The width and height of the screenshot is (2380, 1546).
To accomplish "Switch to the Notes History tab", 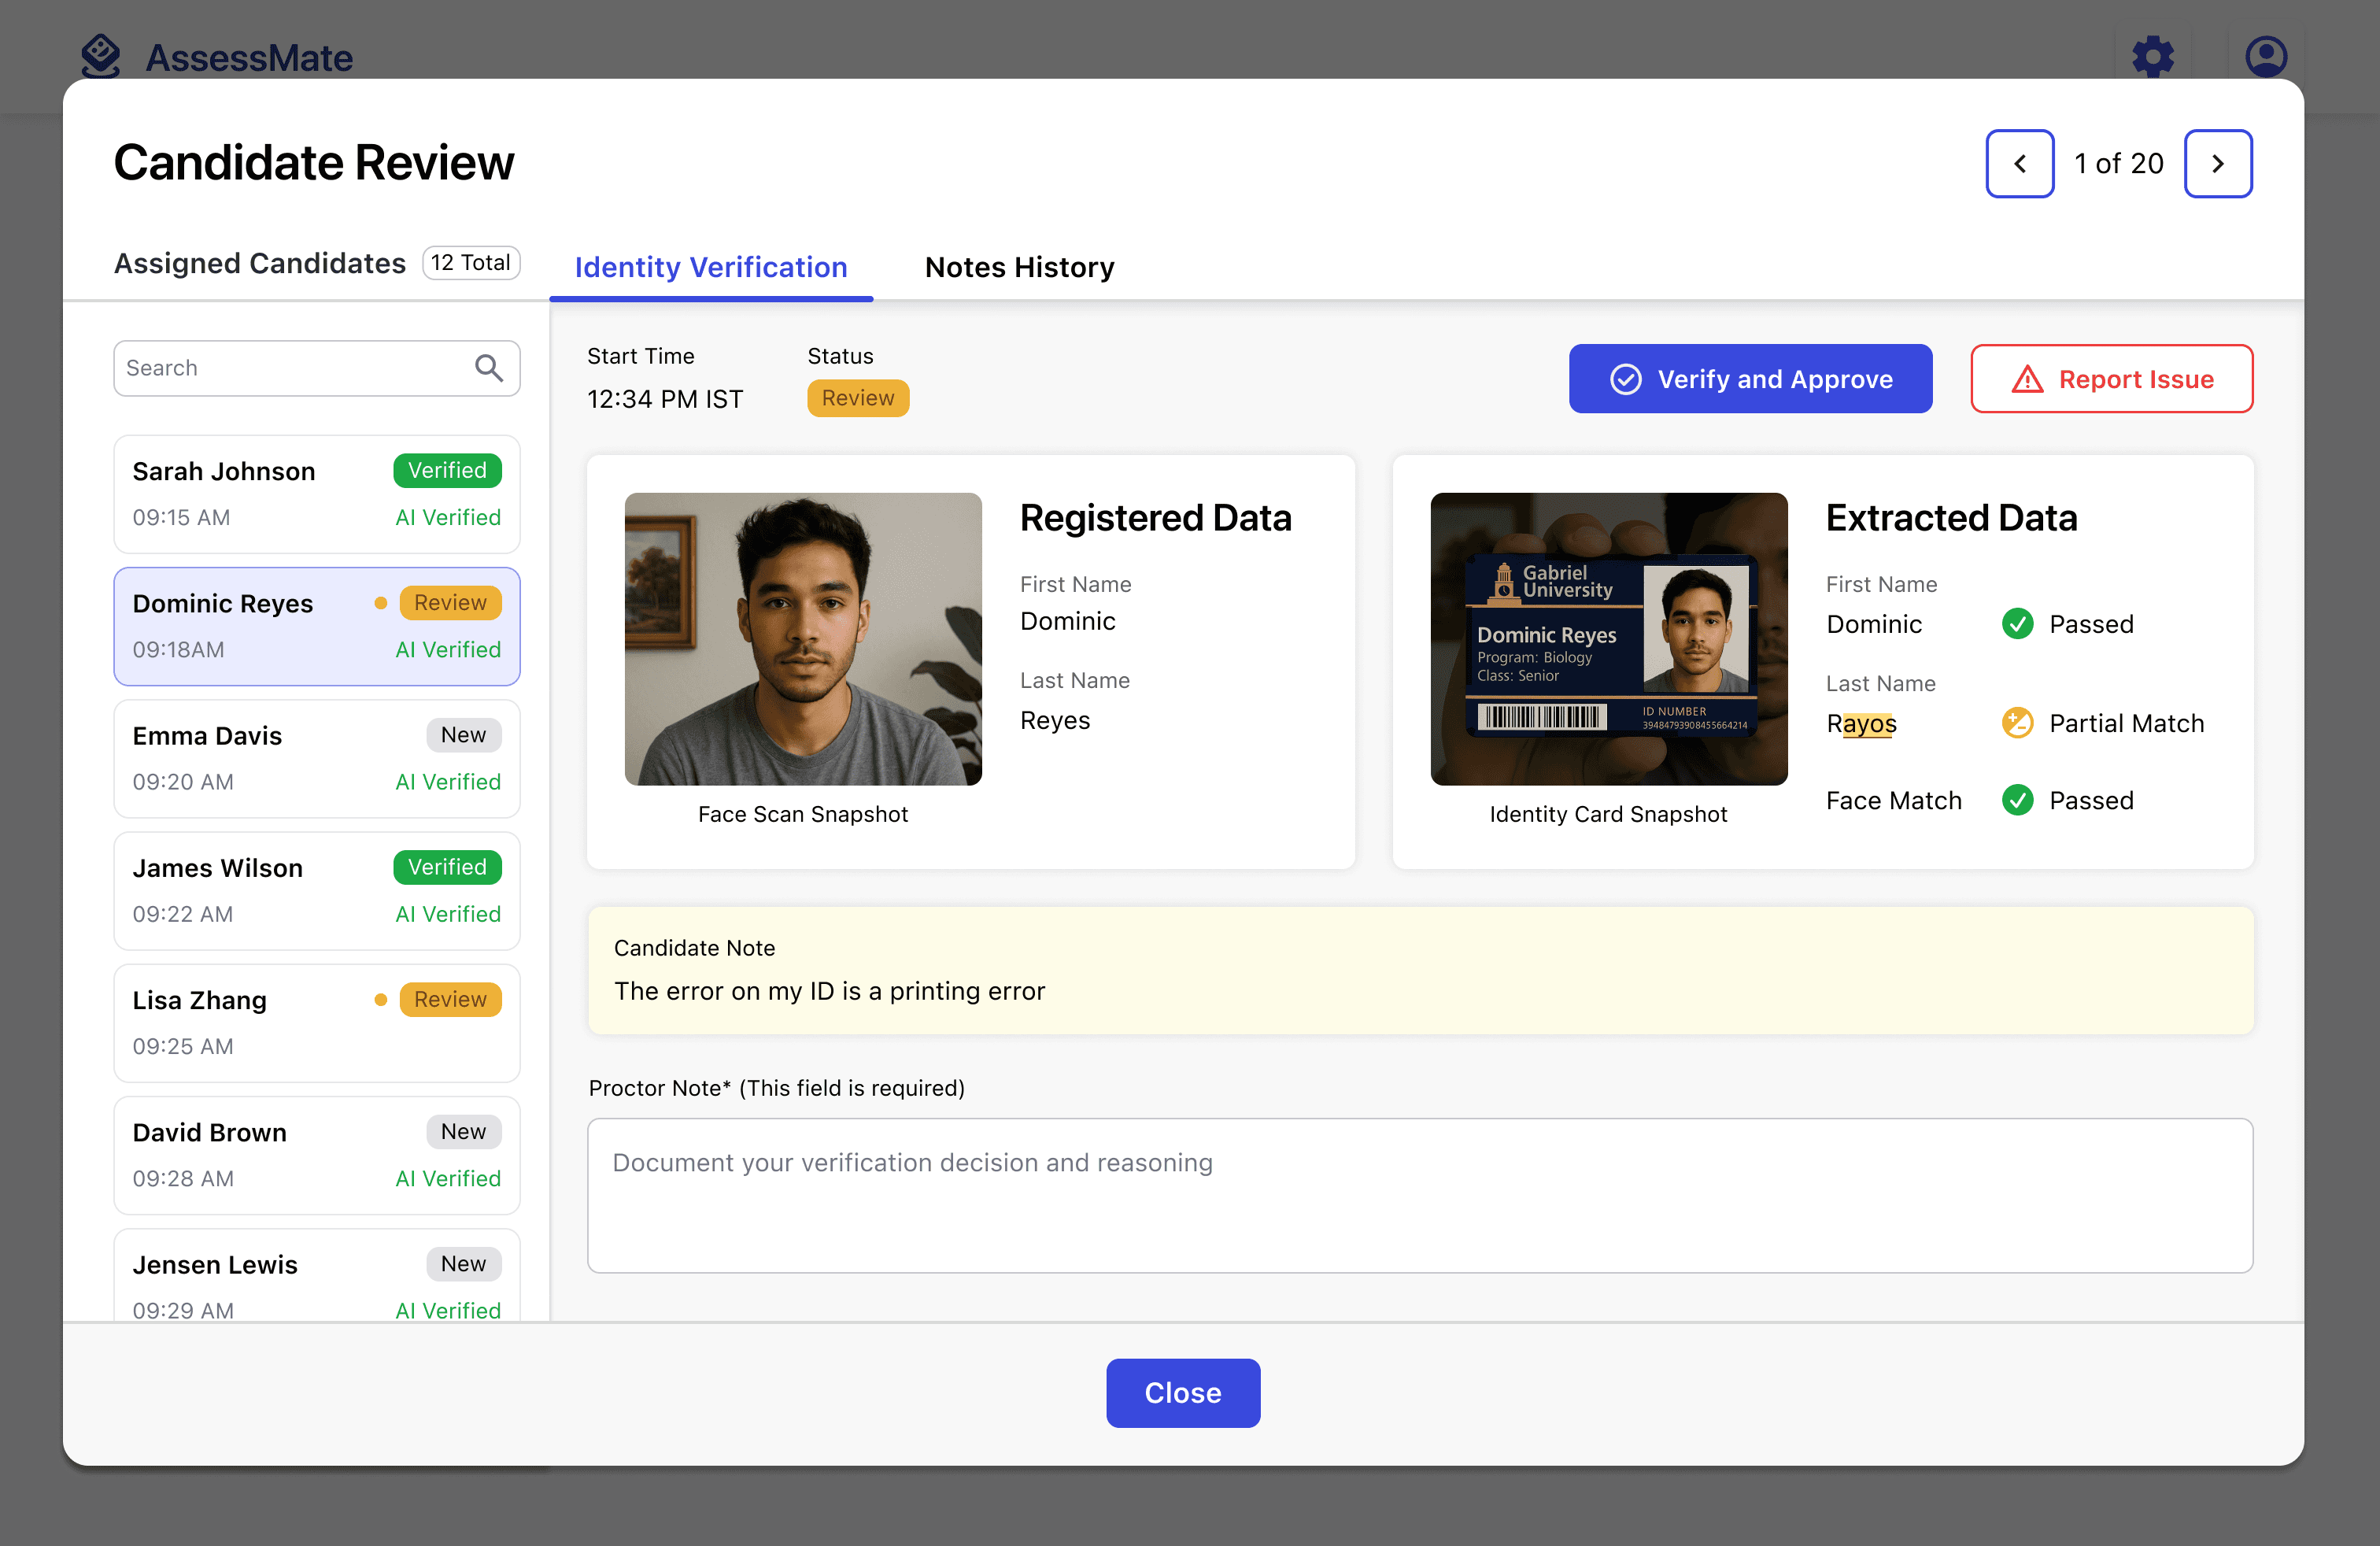I will [x=1019, y=267].
